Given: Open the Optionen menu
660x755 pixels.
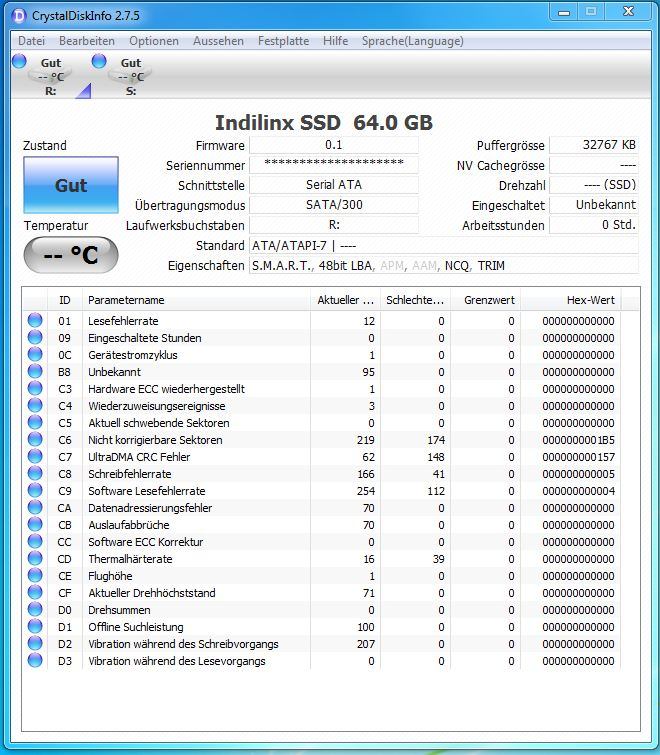Looking at the screenshot, I should click(x=154, y=41).
